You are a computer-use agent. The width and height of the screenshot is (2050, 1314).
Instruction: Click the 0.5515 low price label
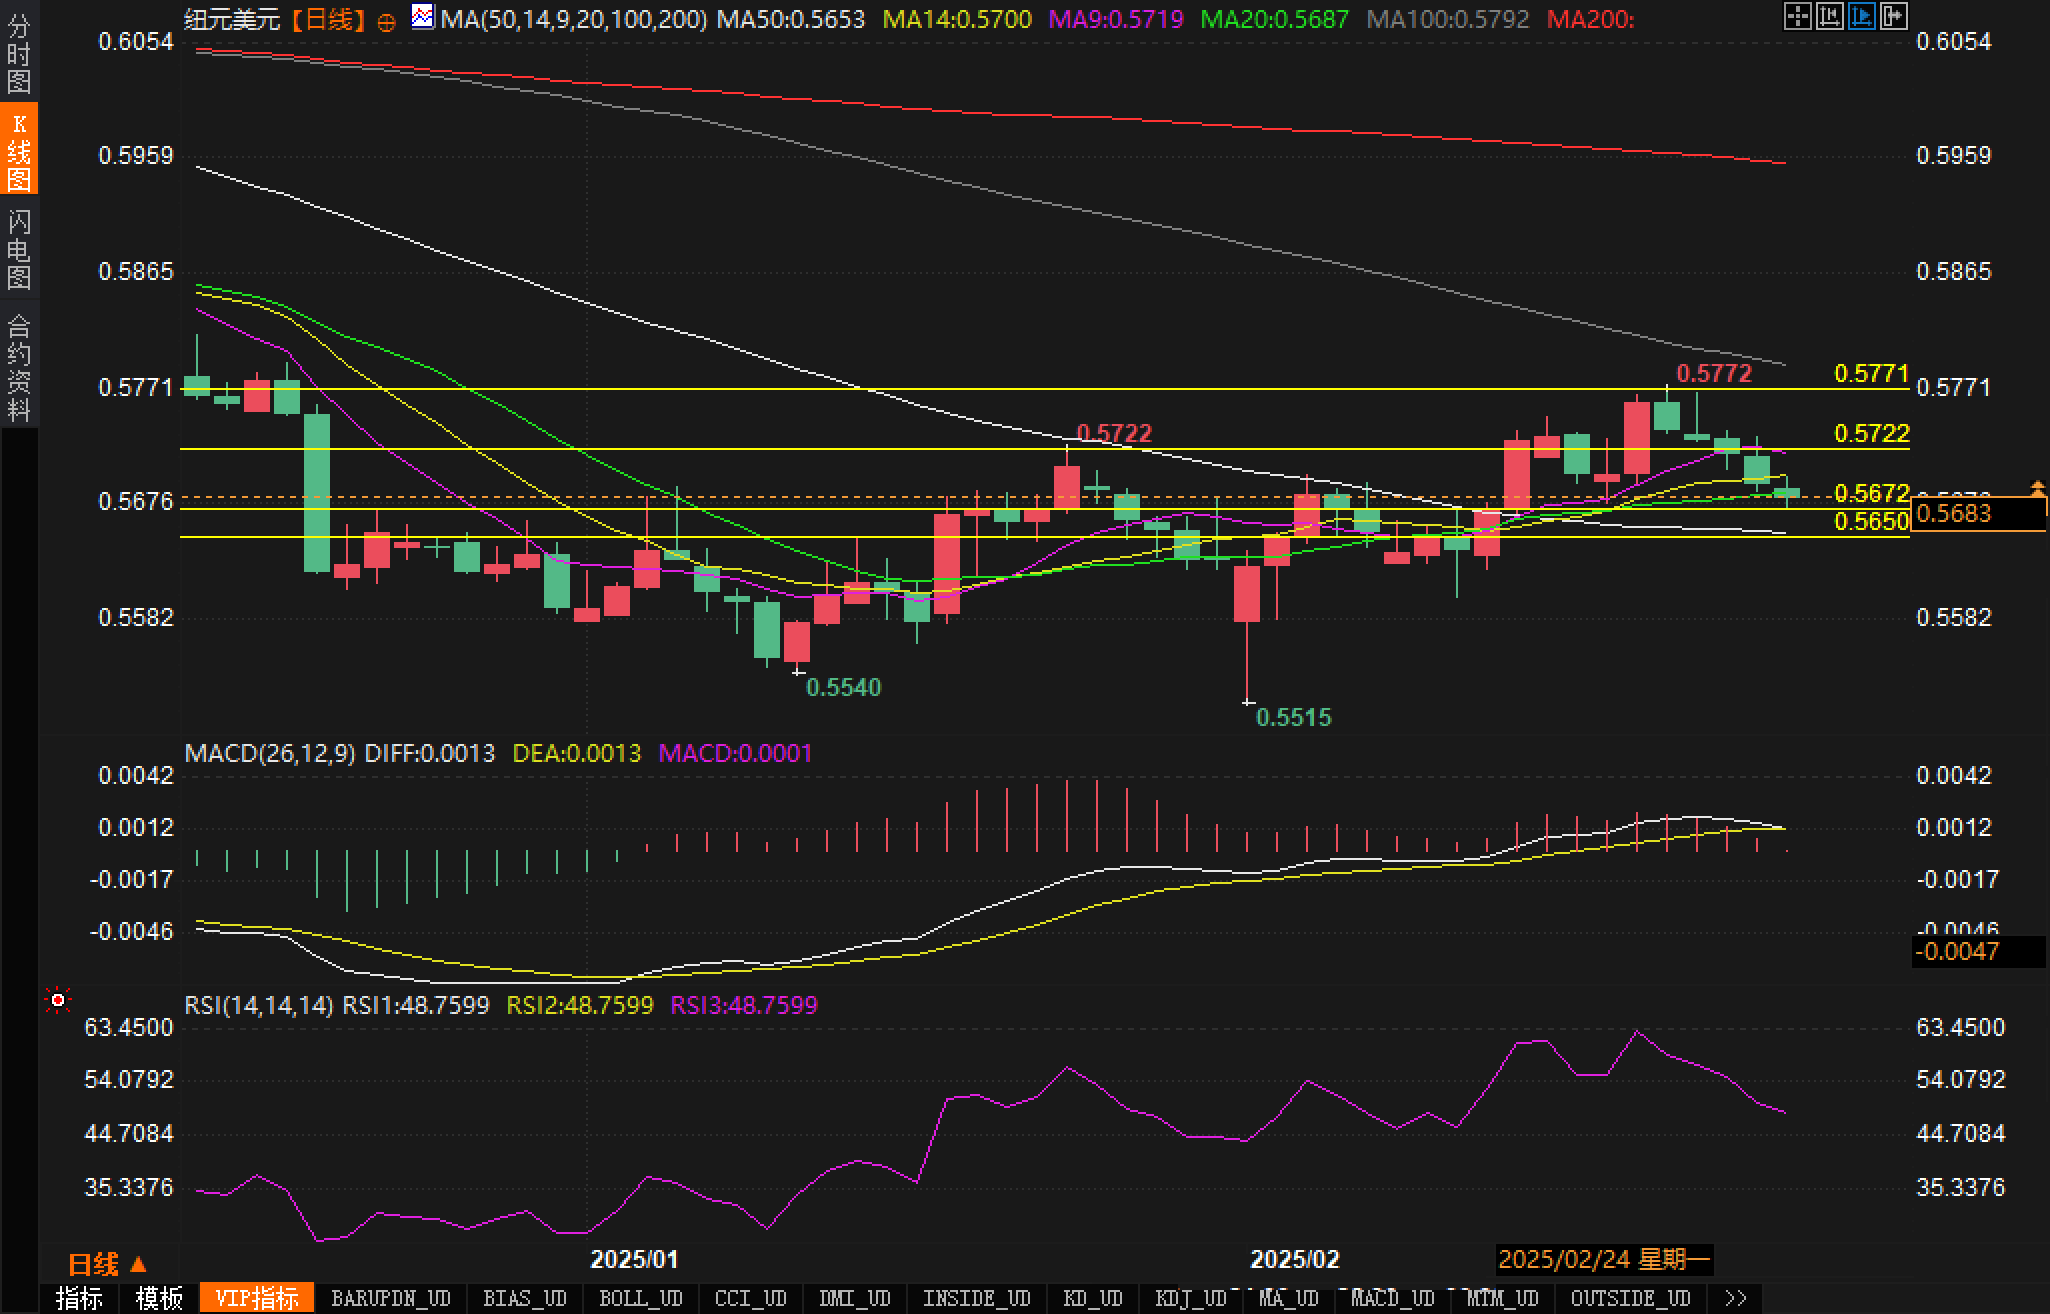tap(1293, 717)
